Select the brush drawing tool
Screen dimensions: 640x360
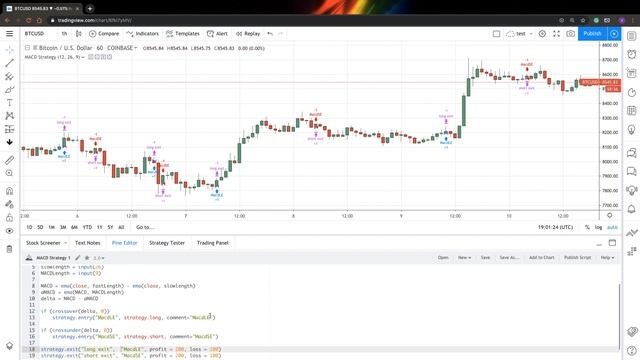click(9, 90)
